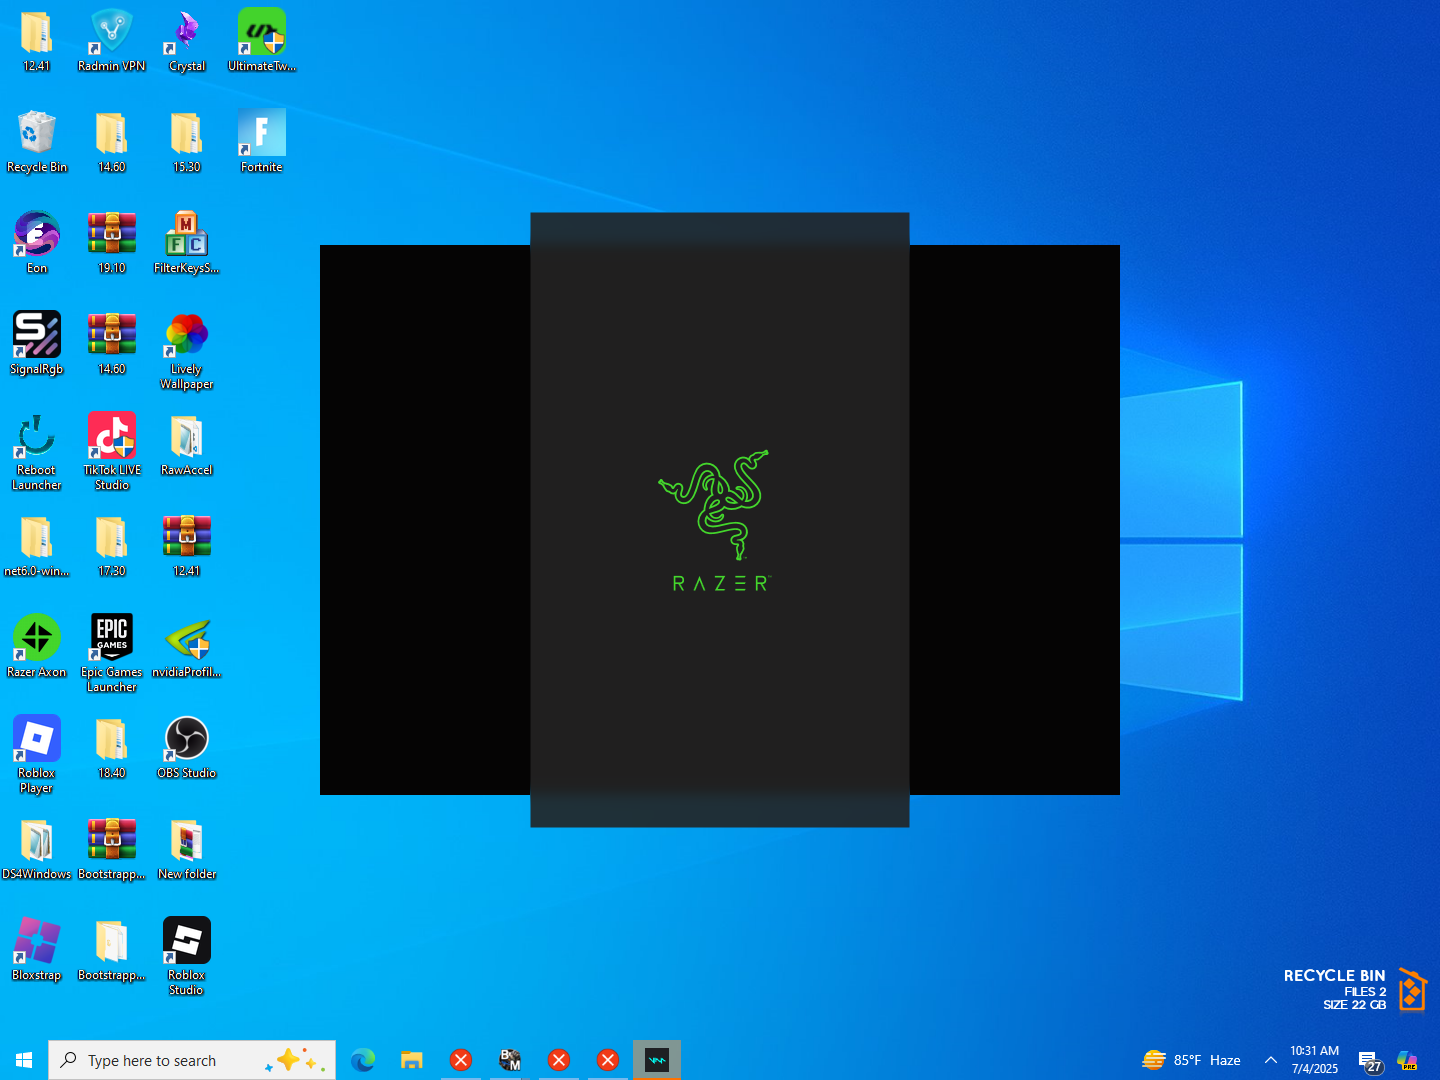The width and height of the screenshot is (1440, 1080).
Task: Select the 12.41 WinRAR archive icon
Action: [187, 546]
